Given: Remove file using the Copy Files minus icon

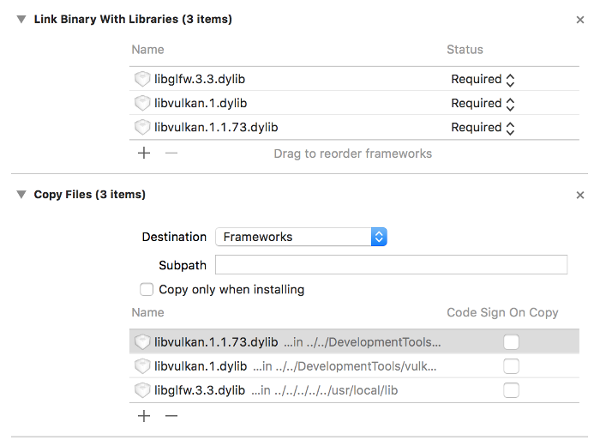Looking at the screenshot, I should click(170, 415).
